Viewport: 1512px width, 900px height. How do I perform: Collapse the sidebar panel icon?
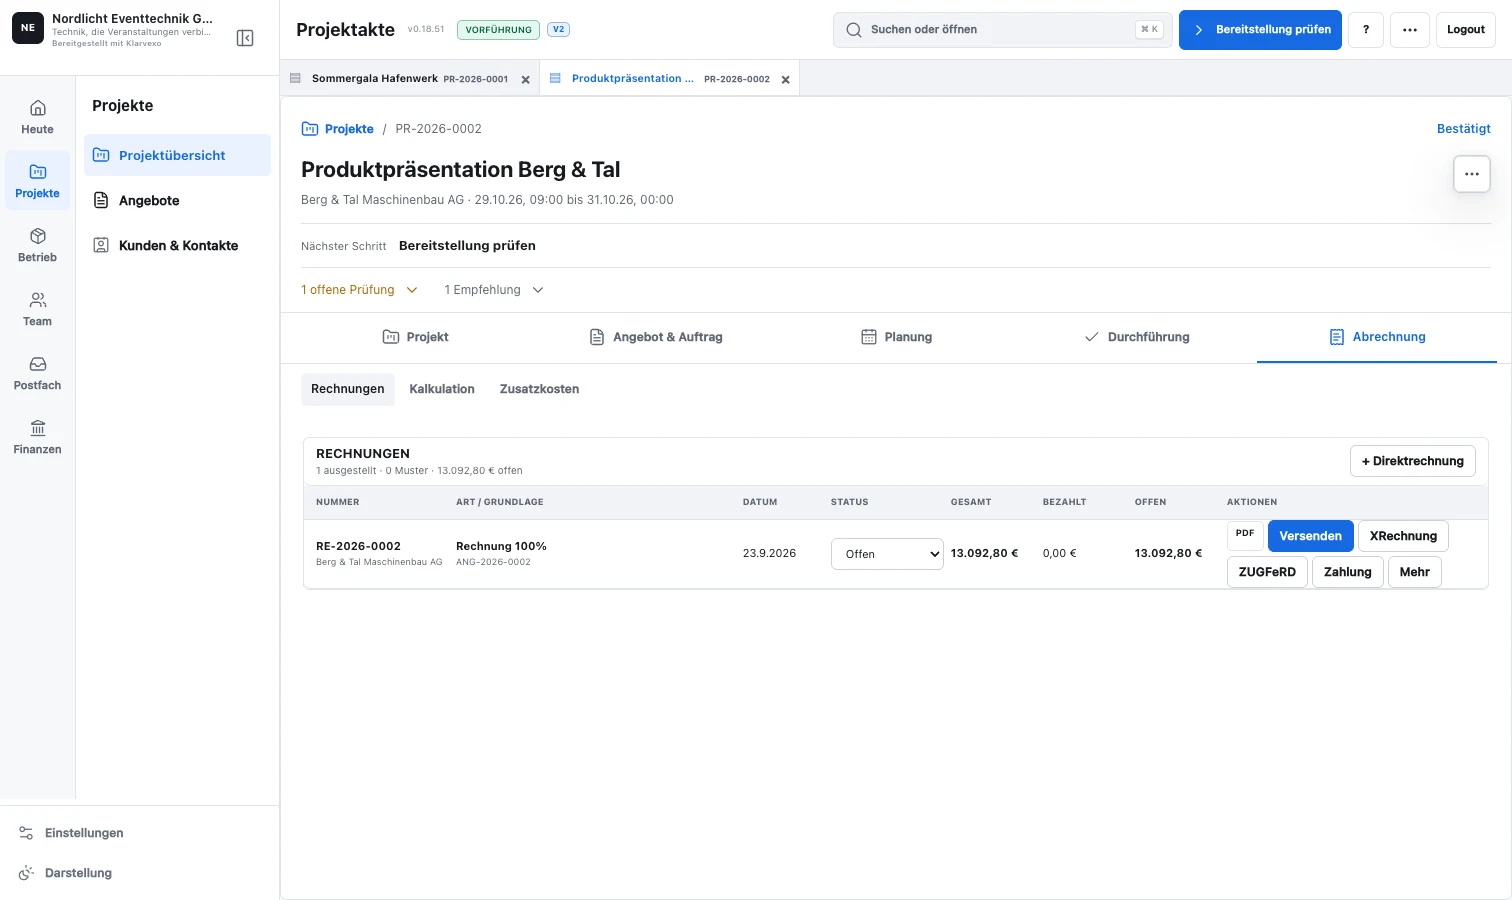[245, 38]
